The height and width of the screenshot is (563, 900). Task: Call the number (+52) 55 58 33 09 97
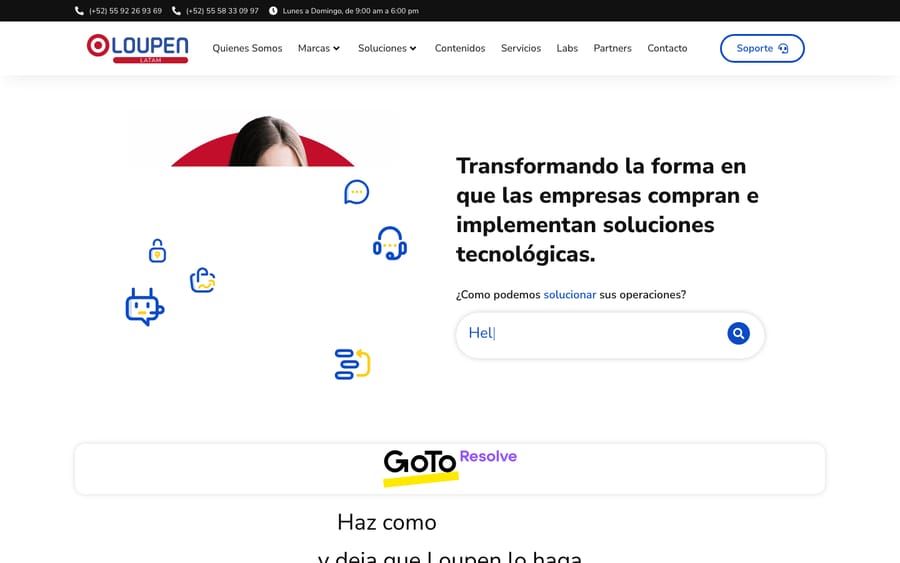222,11
